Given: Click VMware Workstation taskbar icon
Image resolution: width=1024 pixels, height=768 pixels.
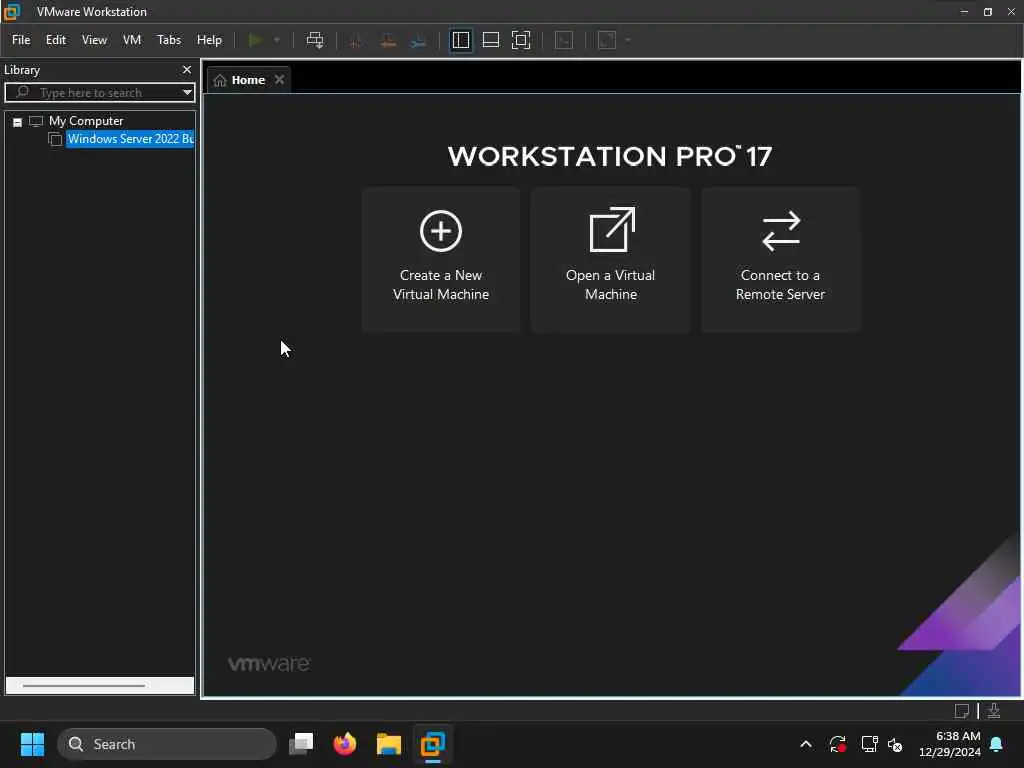Looking at the screenshot, I should pos(432,744).
